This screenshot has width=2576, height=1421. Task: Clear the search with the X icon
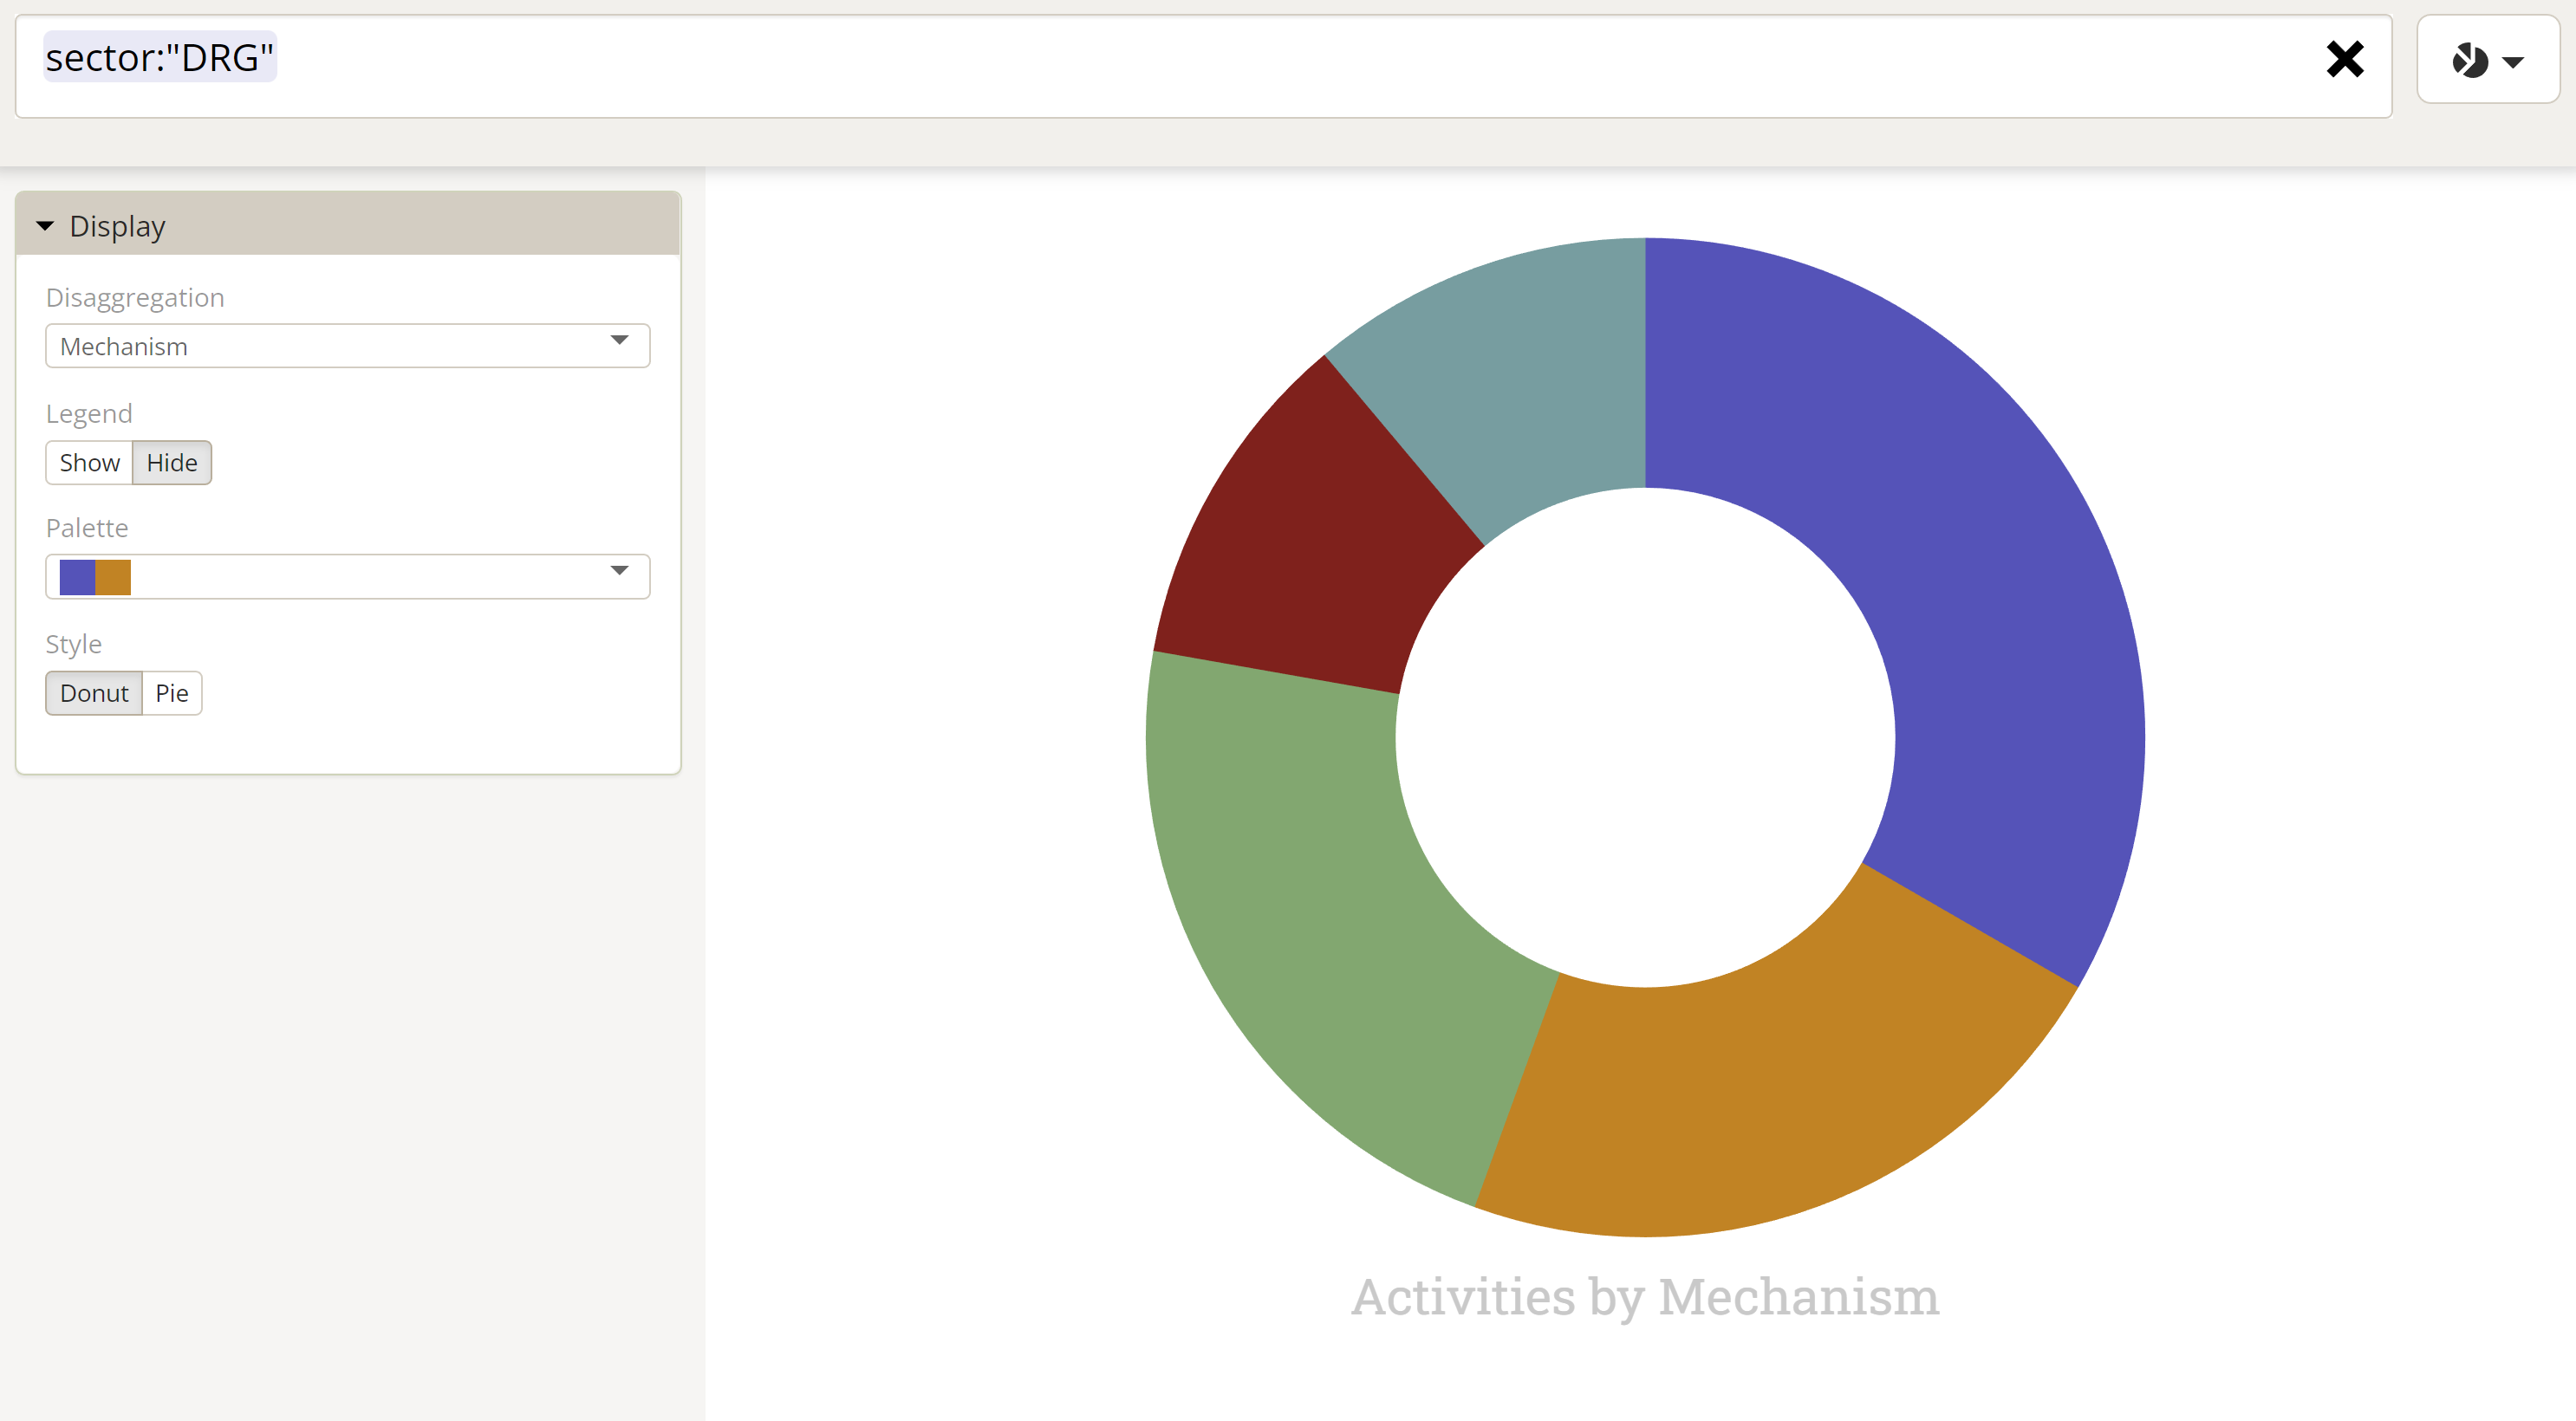click(x=2344, y=60)
